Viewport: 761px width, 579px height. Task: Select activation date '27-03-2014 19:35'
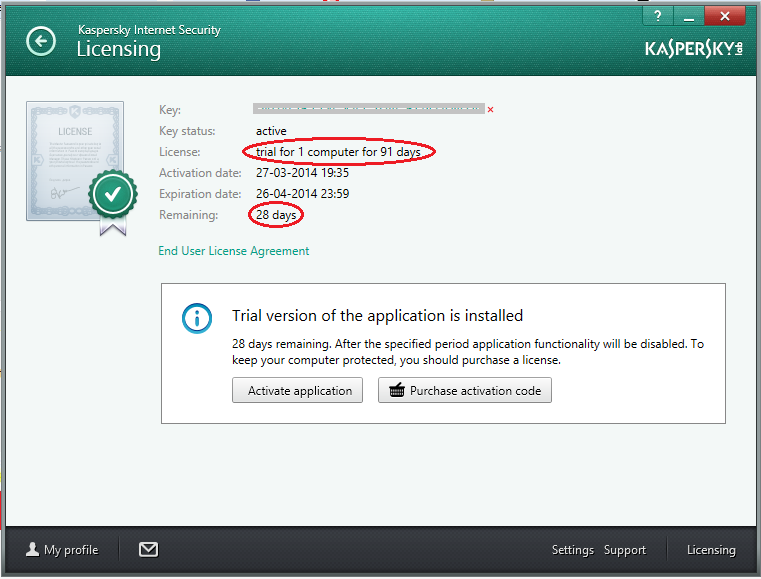(302, 173)
